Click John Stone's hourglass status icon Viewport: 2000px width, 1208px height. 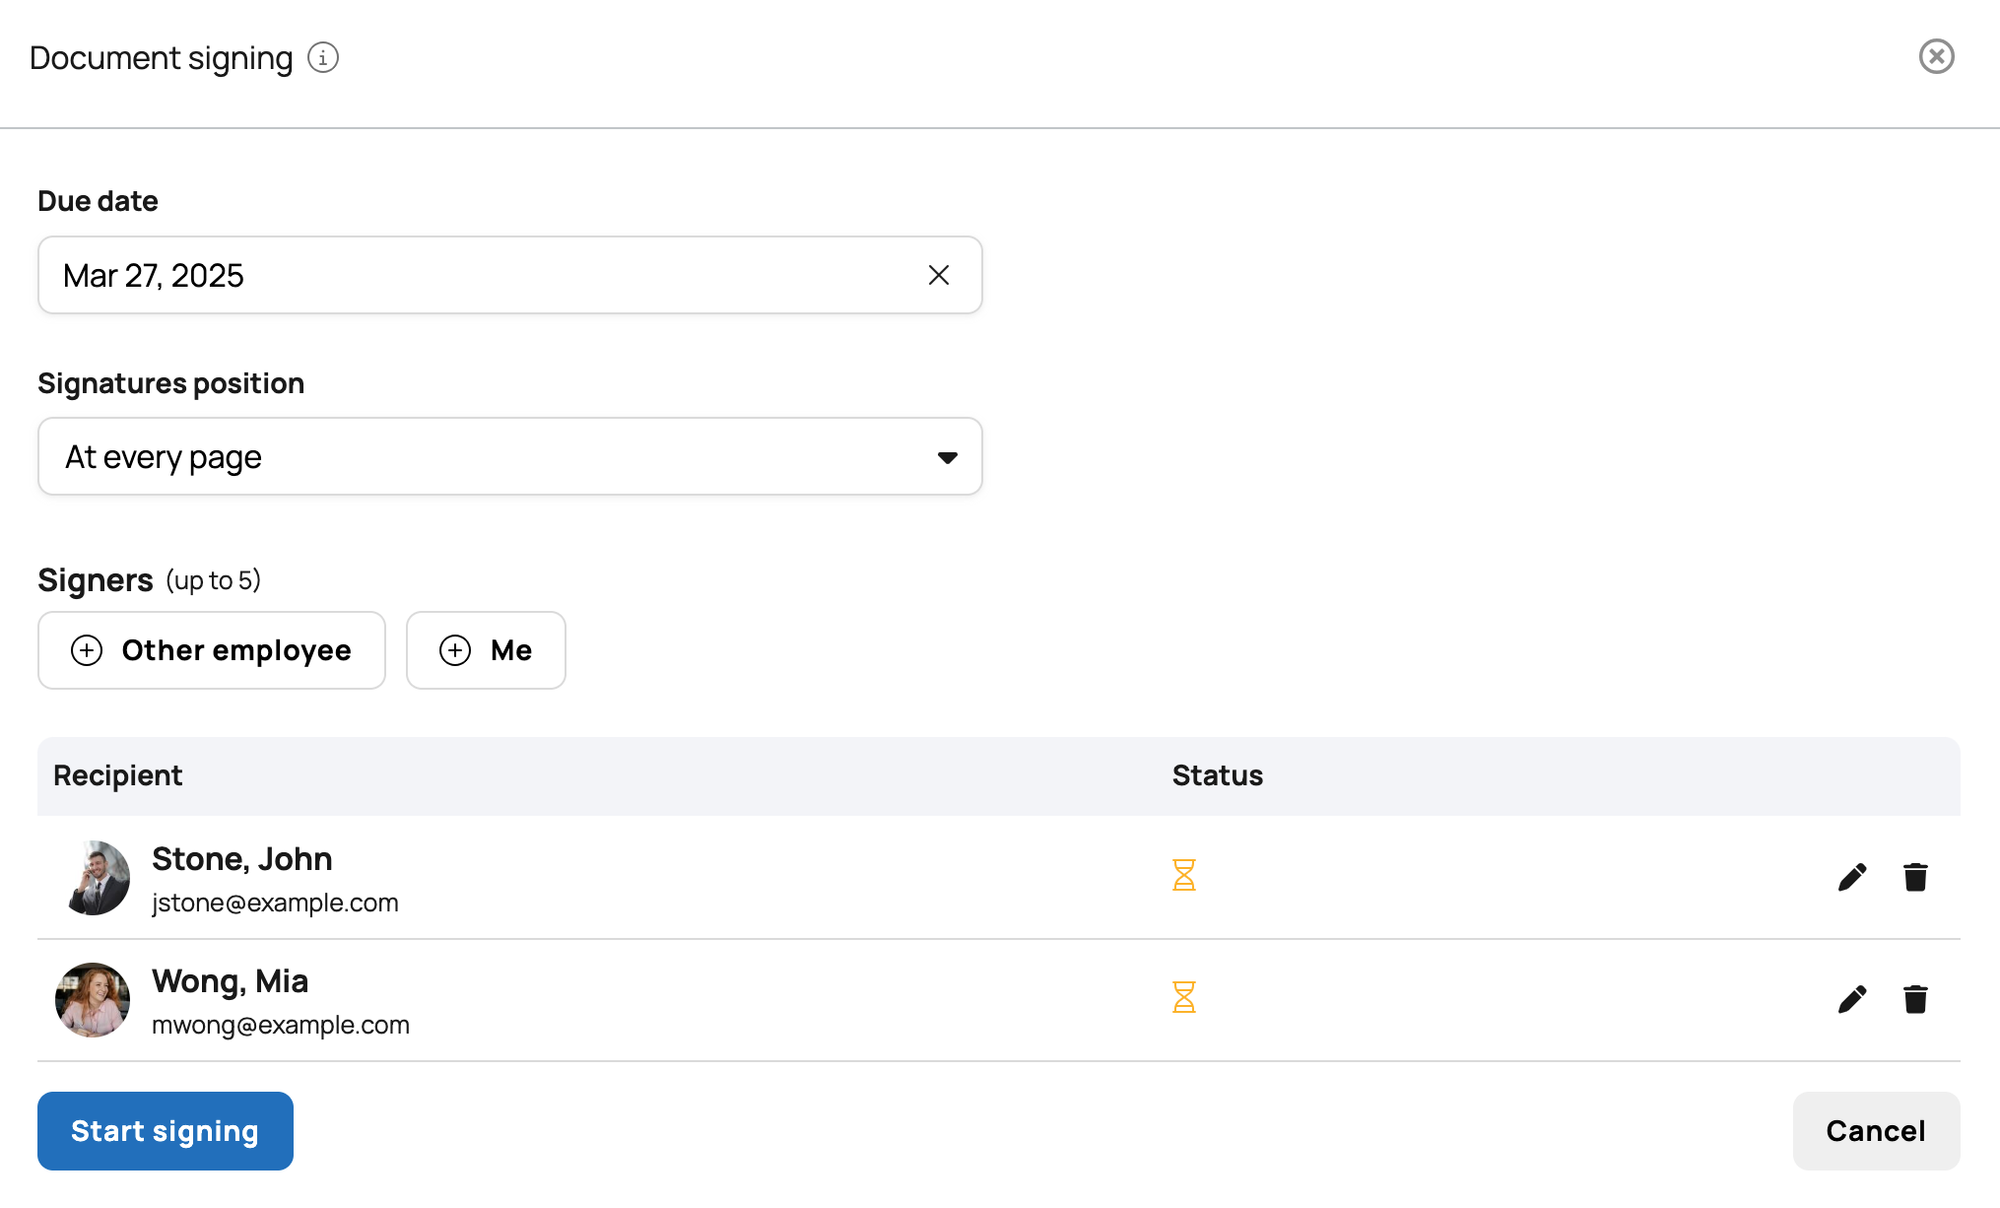[1184, 875]
